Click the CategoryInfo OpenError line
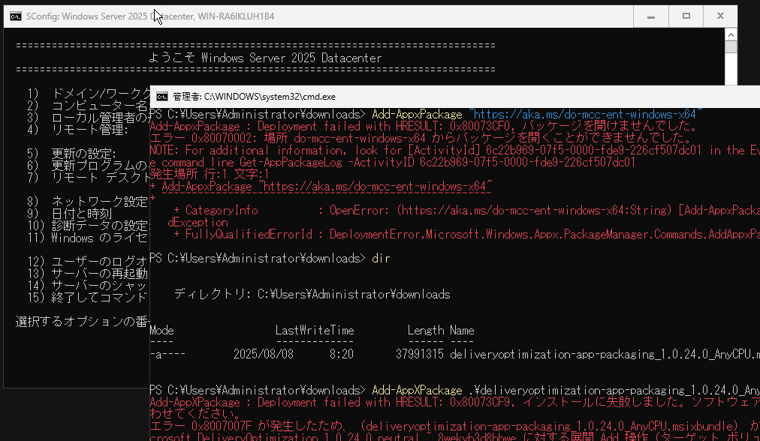 (x=467, y=211)
